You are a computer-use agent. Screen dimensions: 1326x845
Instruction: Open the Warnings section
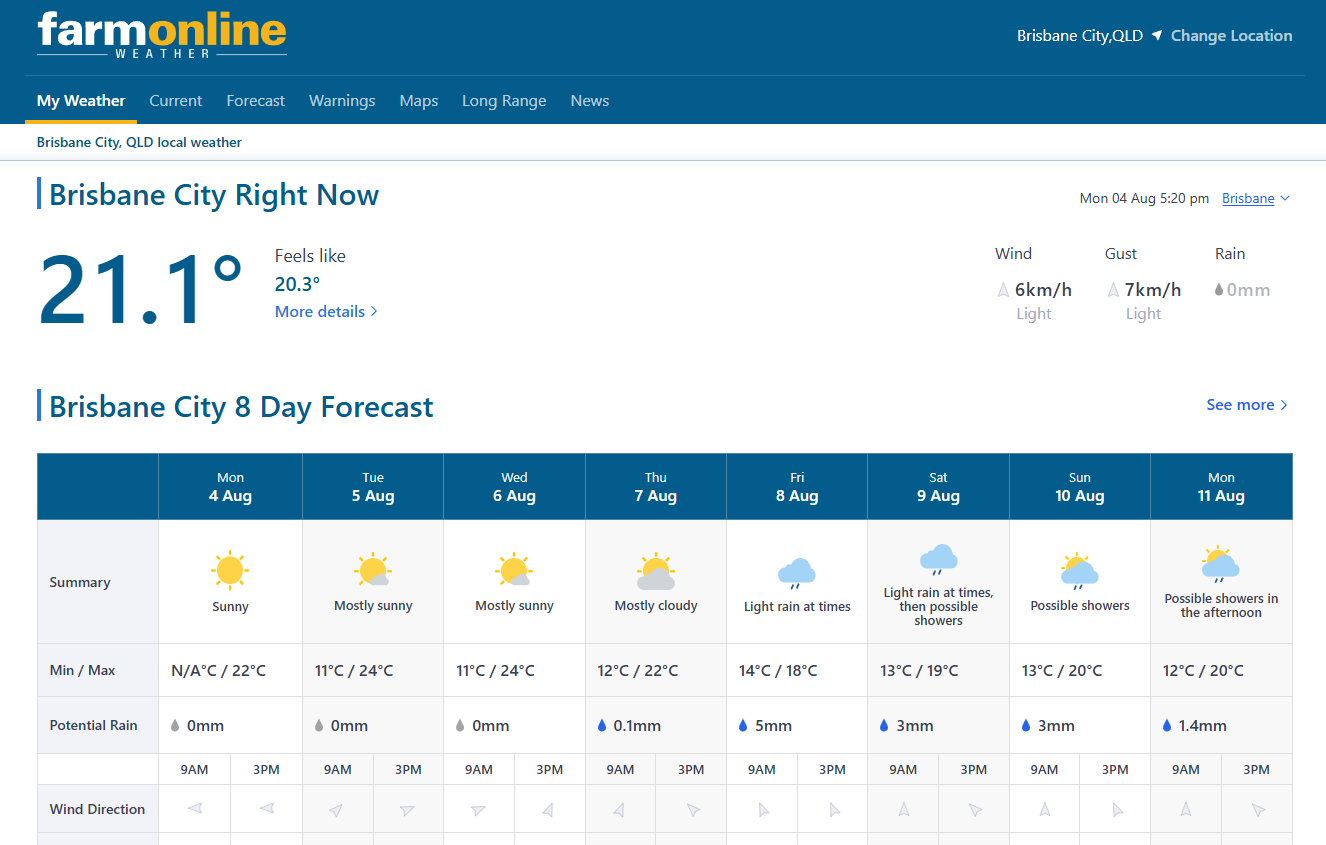pyautogui.click(x=342, y=100)
